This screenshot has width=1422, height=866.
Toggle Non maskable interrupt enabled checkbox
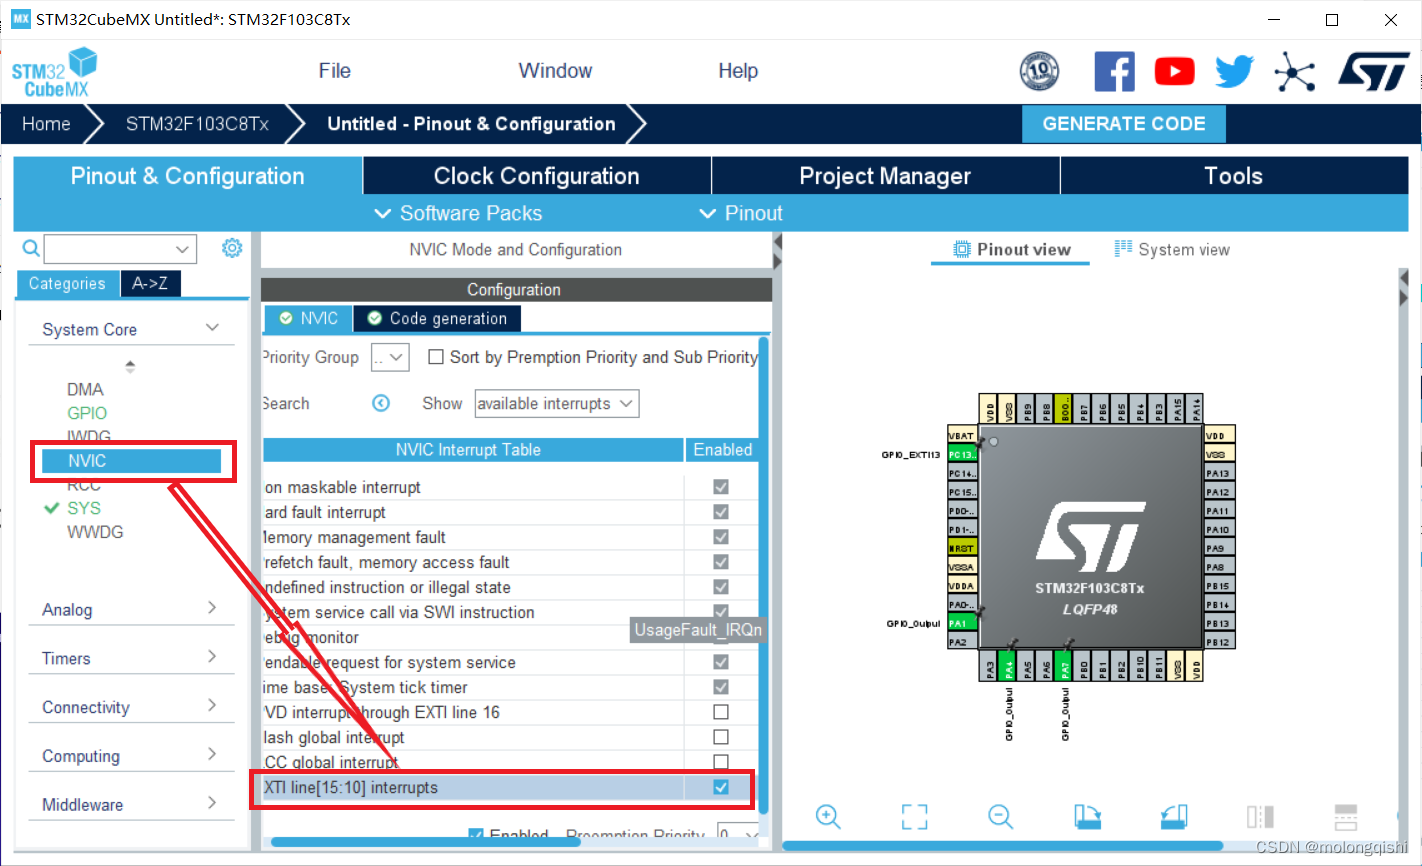click(x=721, y=487)
